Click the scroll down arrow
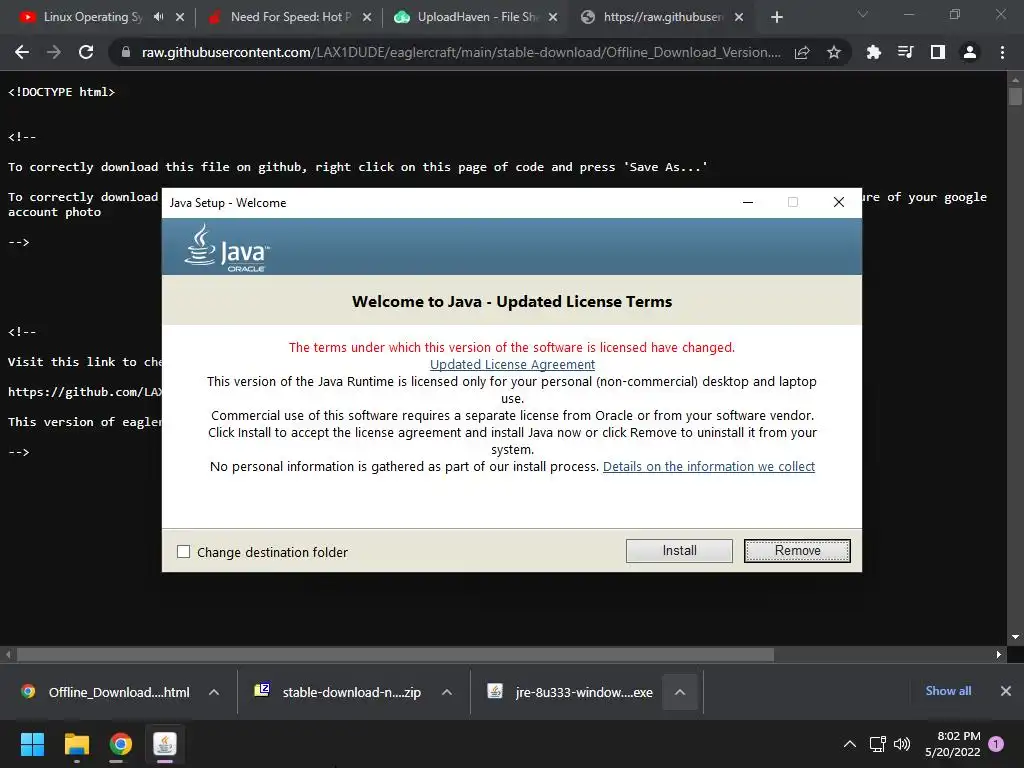1024x768 pixels. click(1015, 637)
